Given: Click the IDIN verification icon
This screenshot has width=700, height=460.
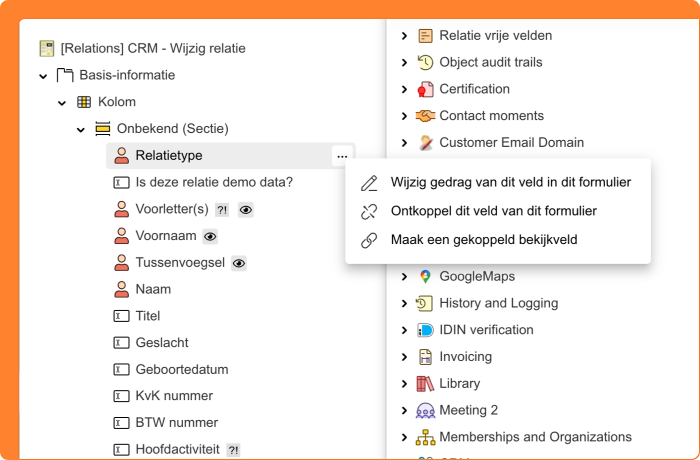Looking at the screenshot, I should pyautogui.click(x=425, y=330).
